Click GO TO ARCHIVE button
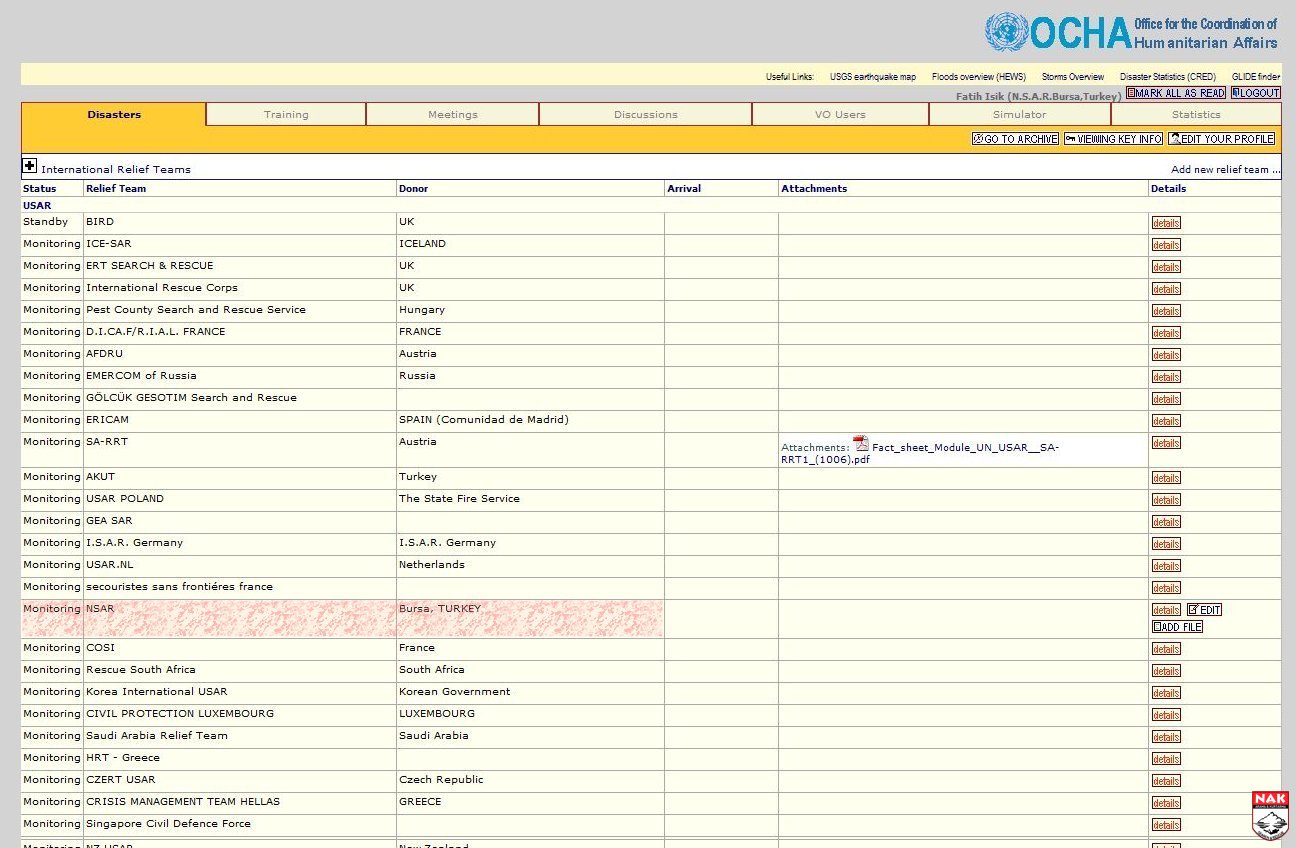The height and width of the screenshot is (848, 1296). pyautogui.click(x=1015, y=139)
